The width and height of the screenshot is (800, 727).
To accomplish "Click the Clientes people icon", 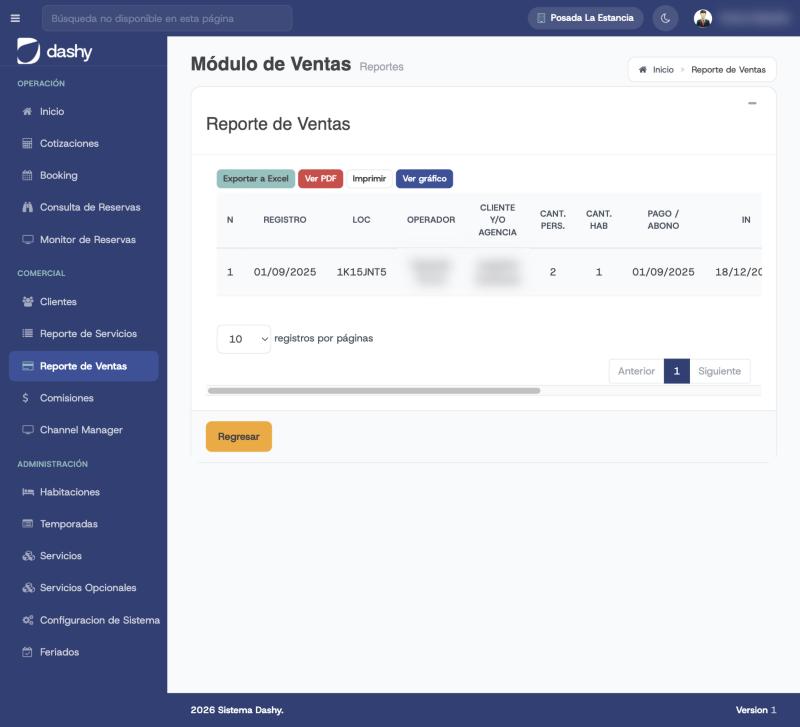I will click(28, 302).
